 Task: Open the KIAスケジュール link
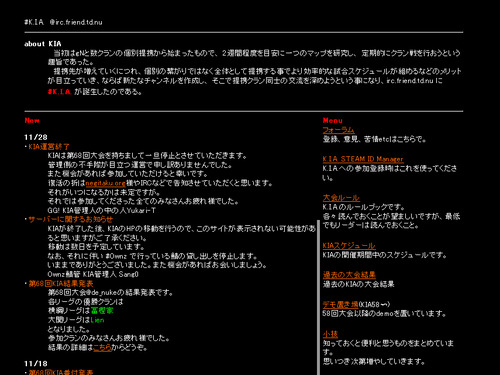[x=349, y=246]
